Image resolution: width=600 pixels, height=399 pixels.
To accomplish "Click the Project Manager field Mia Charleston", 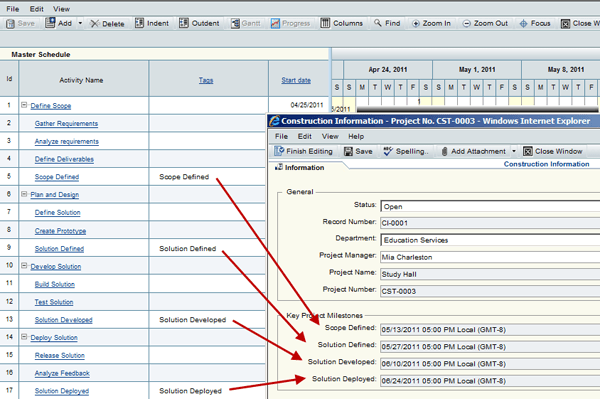I will pyautogui.click(x=490, y=257).
